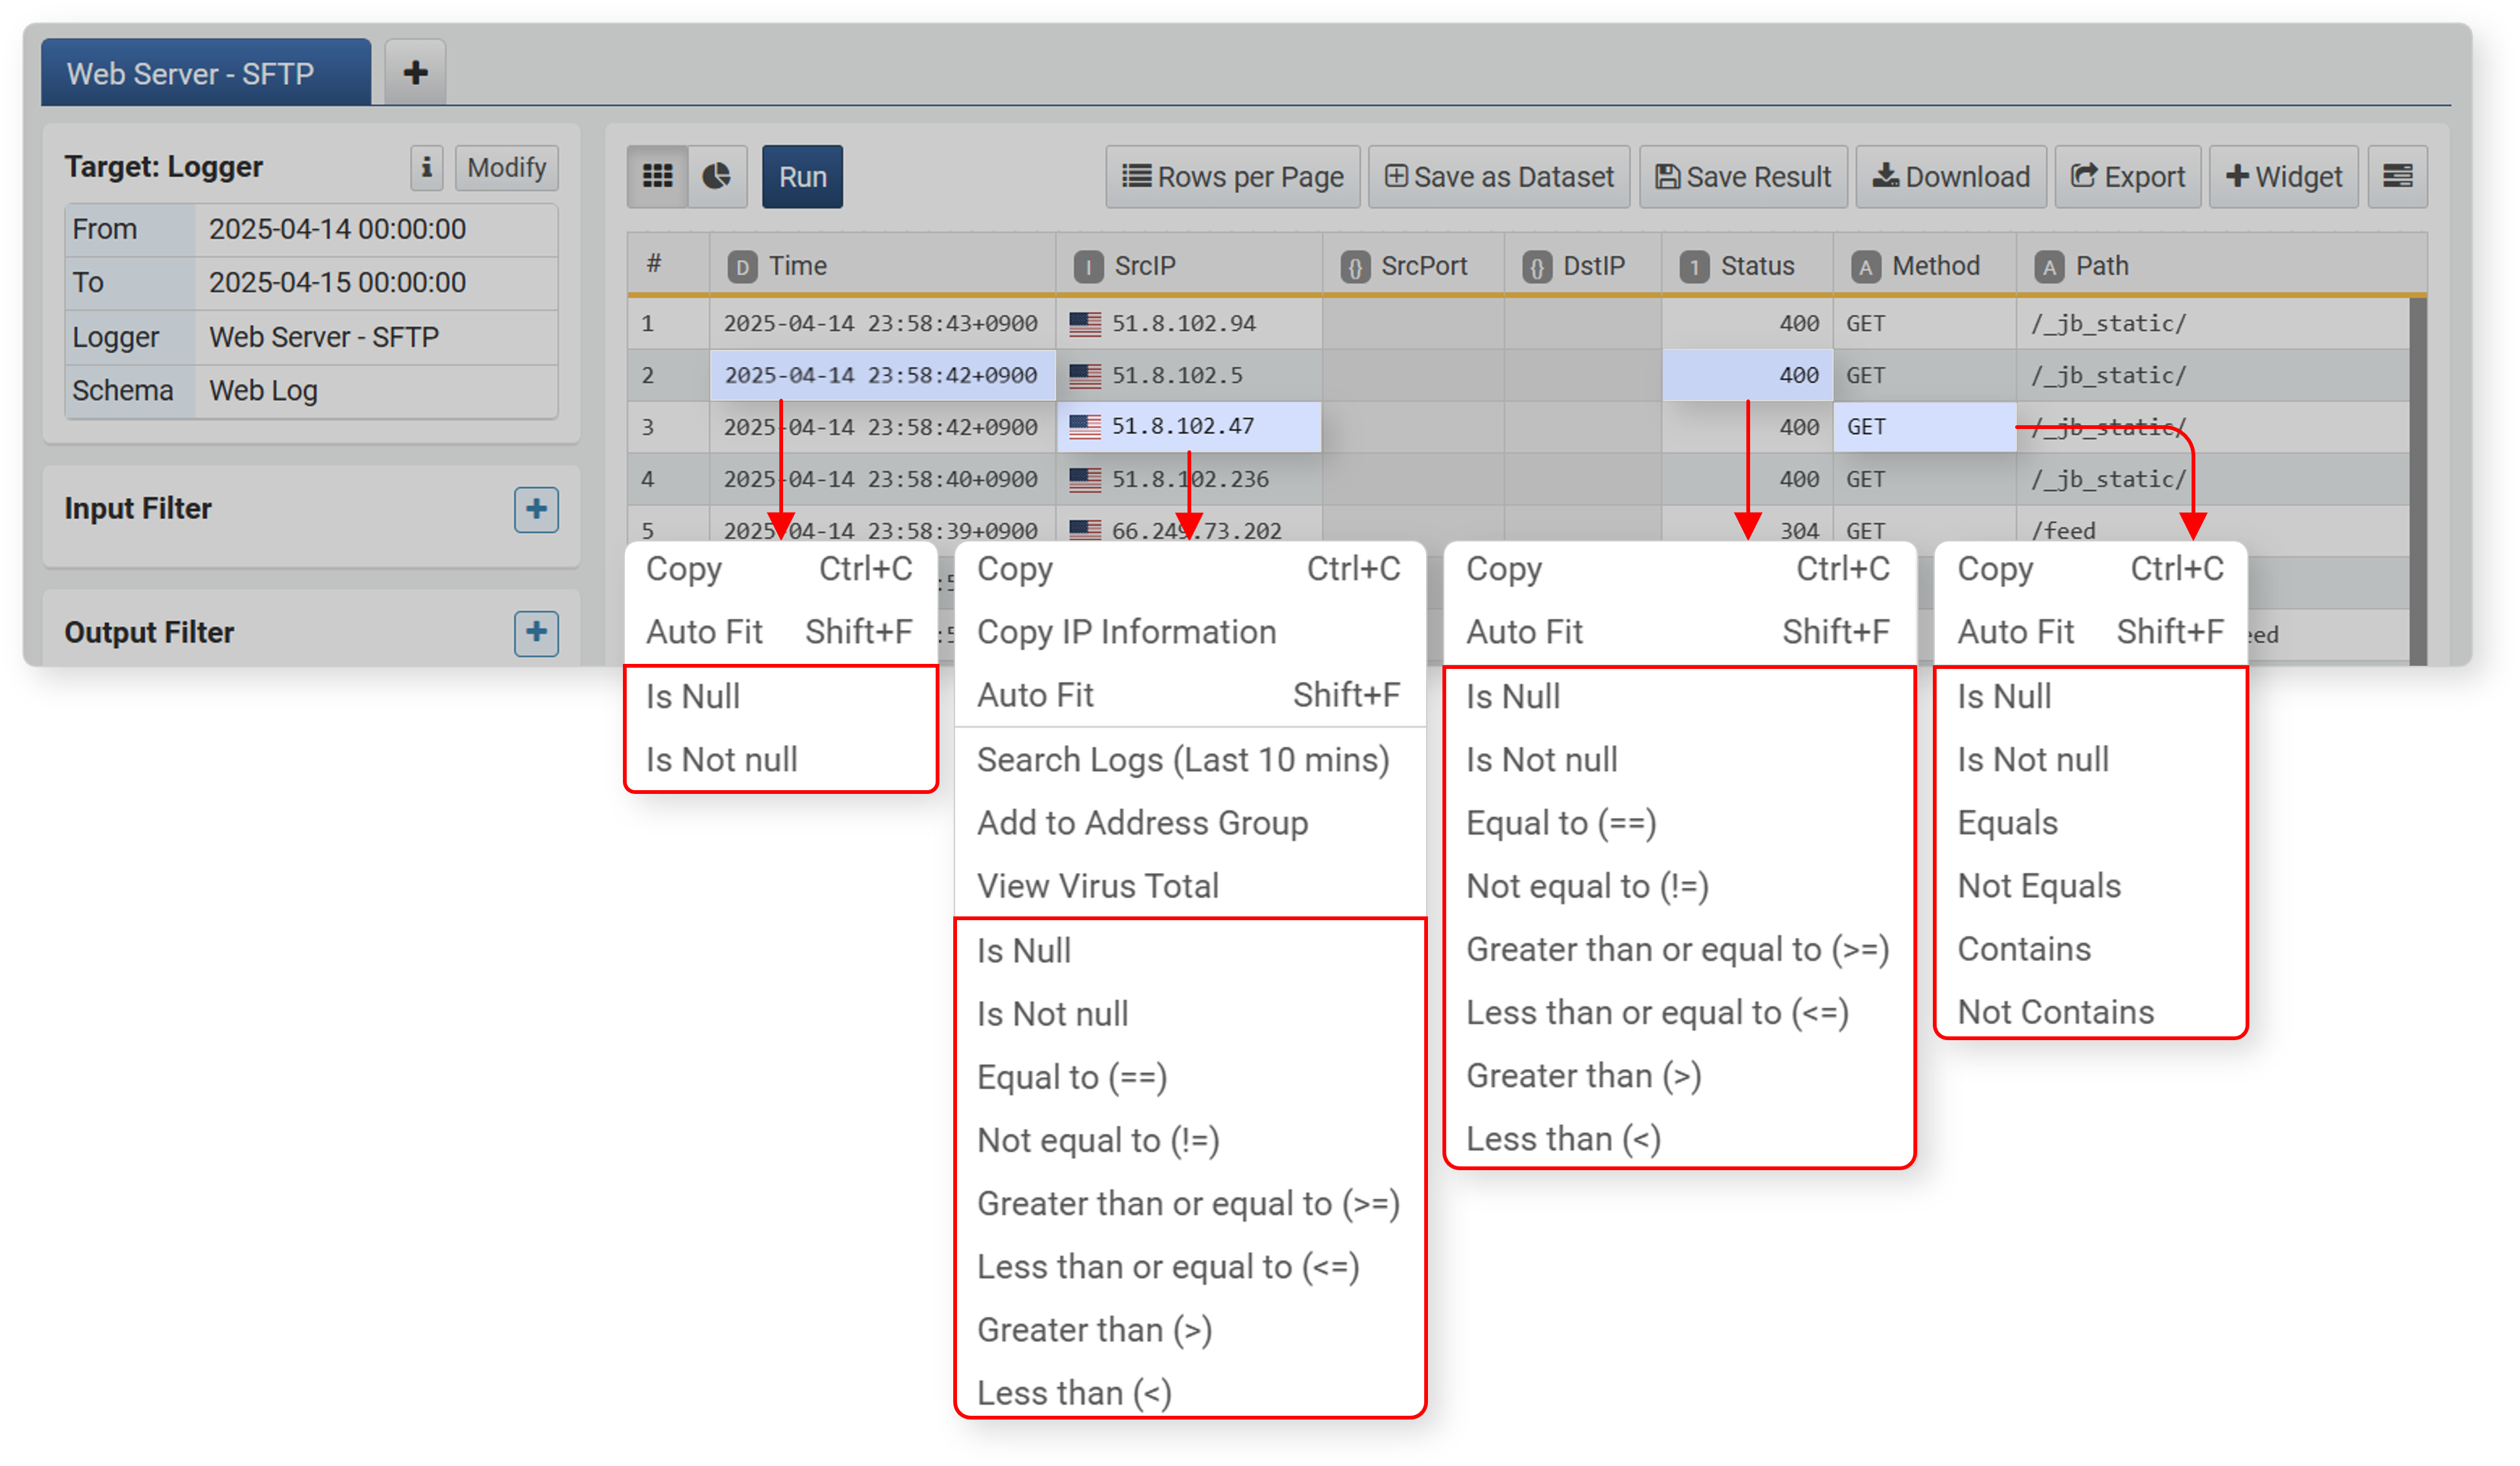Click the target info icon
2520x1466 pixels.
pos(426,167)
